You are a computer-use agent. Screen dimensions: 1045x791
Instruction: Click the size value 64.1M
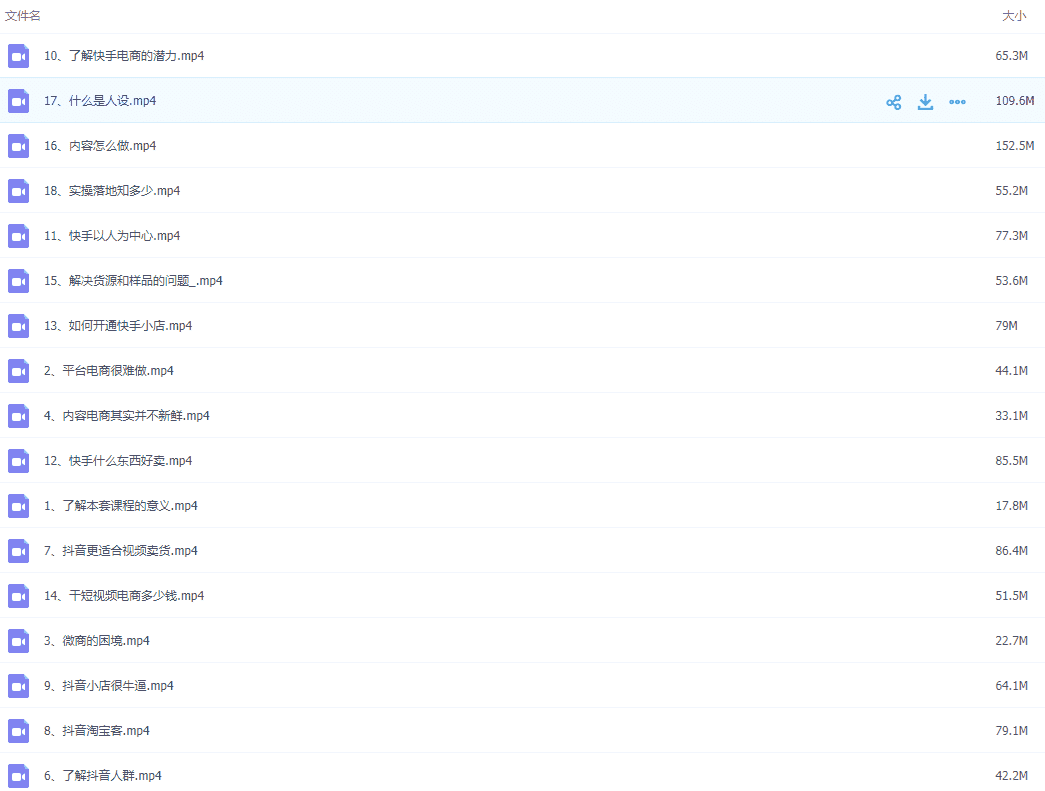(1012, 686)
